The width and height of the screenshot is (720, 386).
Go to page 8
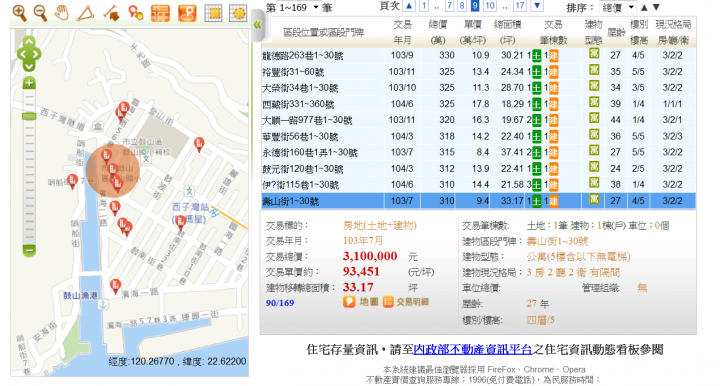pos(462,6)
